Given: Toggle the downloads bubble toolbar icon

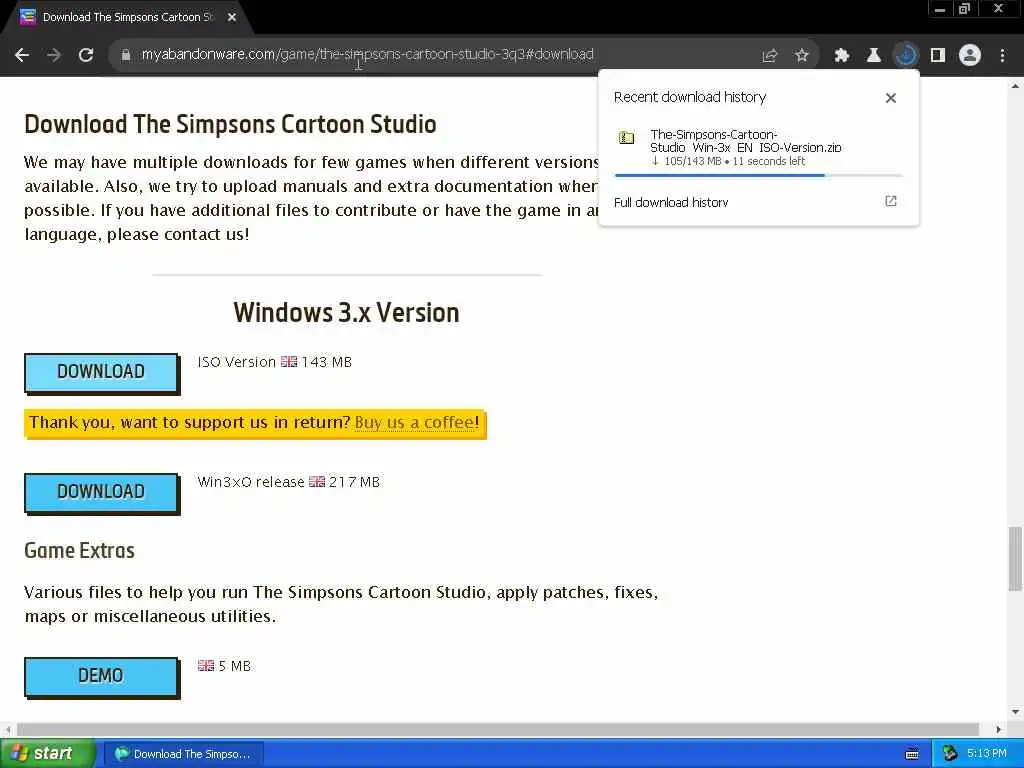Looking at the screenshot, I should coord(906,56).
